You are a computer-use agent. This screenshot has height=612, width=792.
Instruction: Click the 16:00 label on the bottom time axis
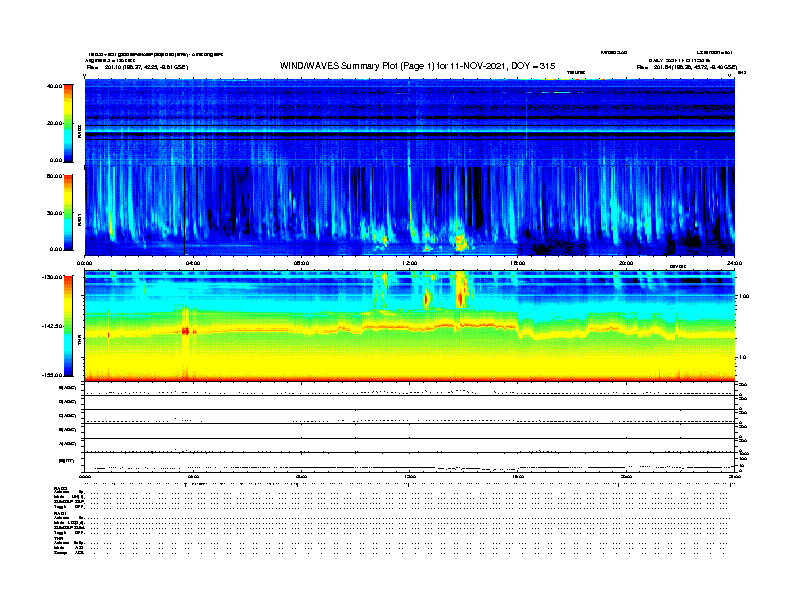click(x=518, y=477)
